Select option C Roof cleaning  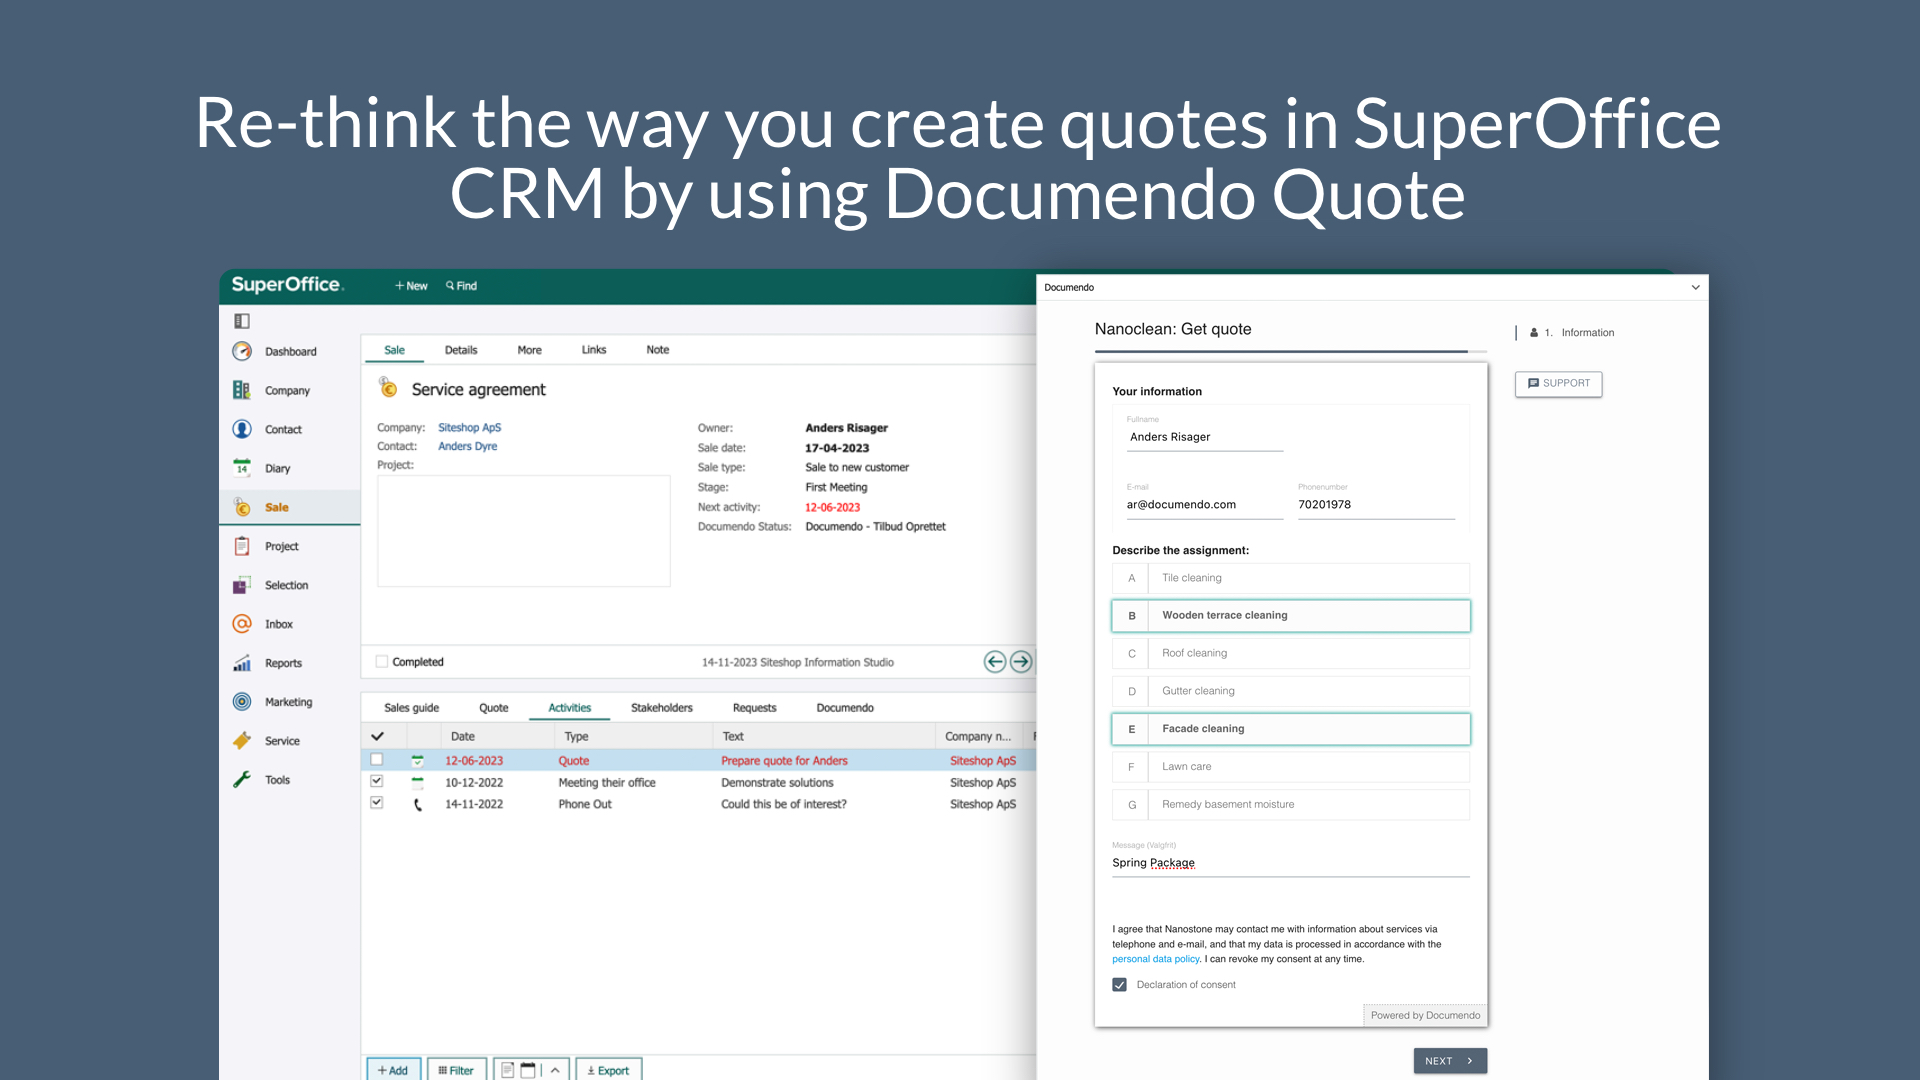pyautogui.click(x=1290, y=653)
